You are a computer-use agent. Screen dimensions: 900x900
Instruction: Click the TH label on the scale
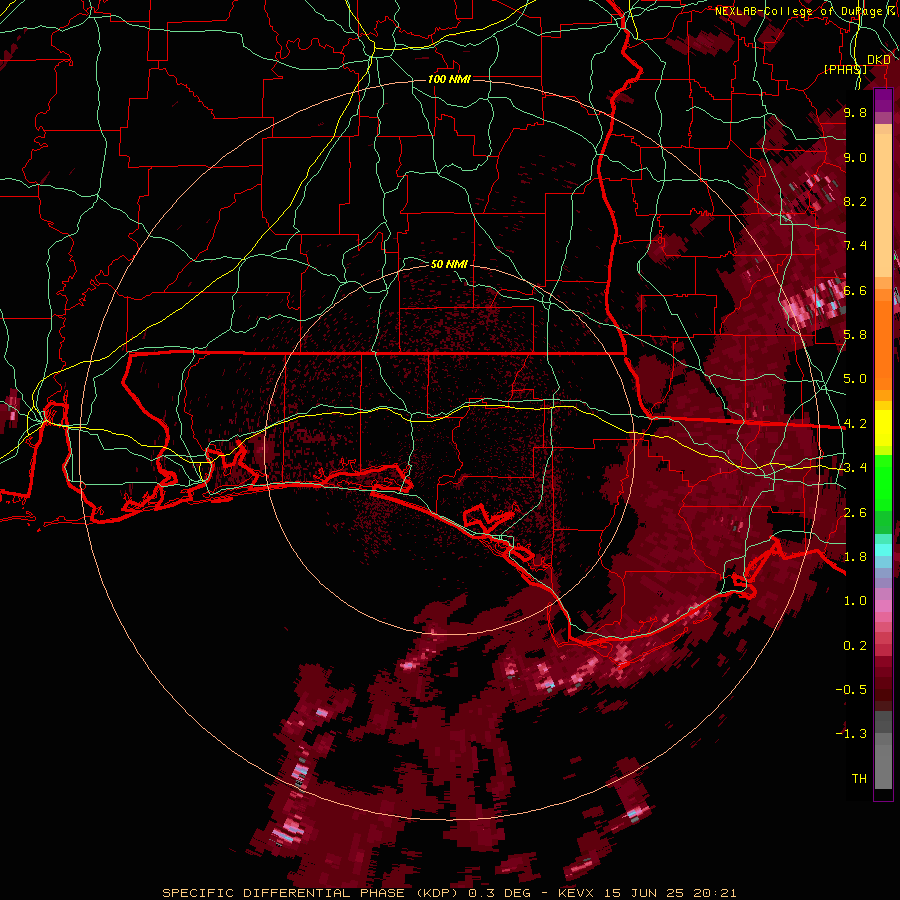(859, 779)
